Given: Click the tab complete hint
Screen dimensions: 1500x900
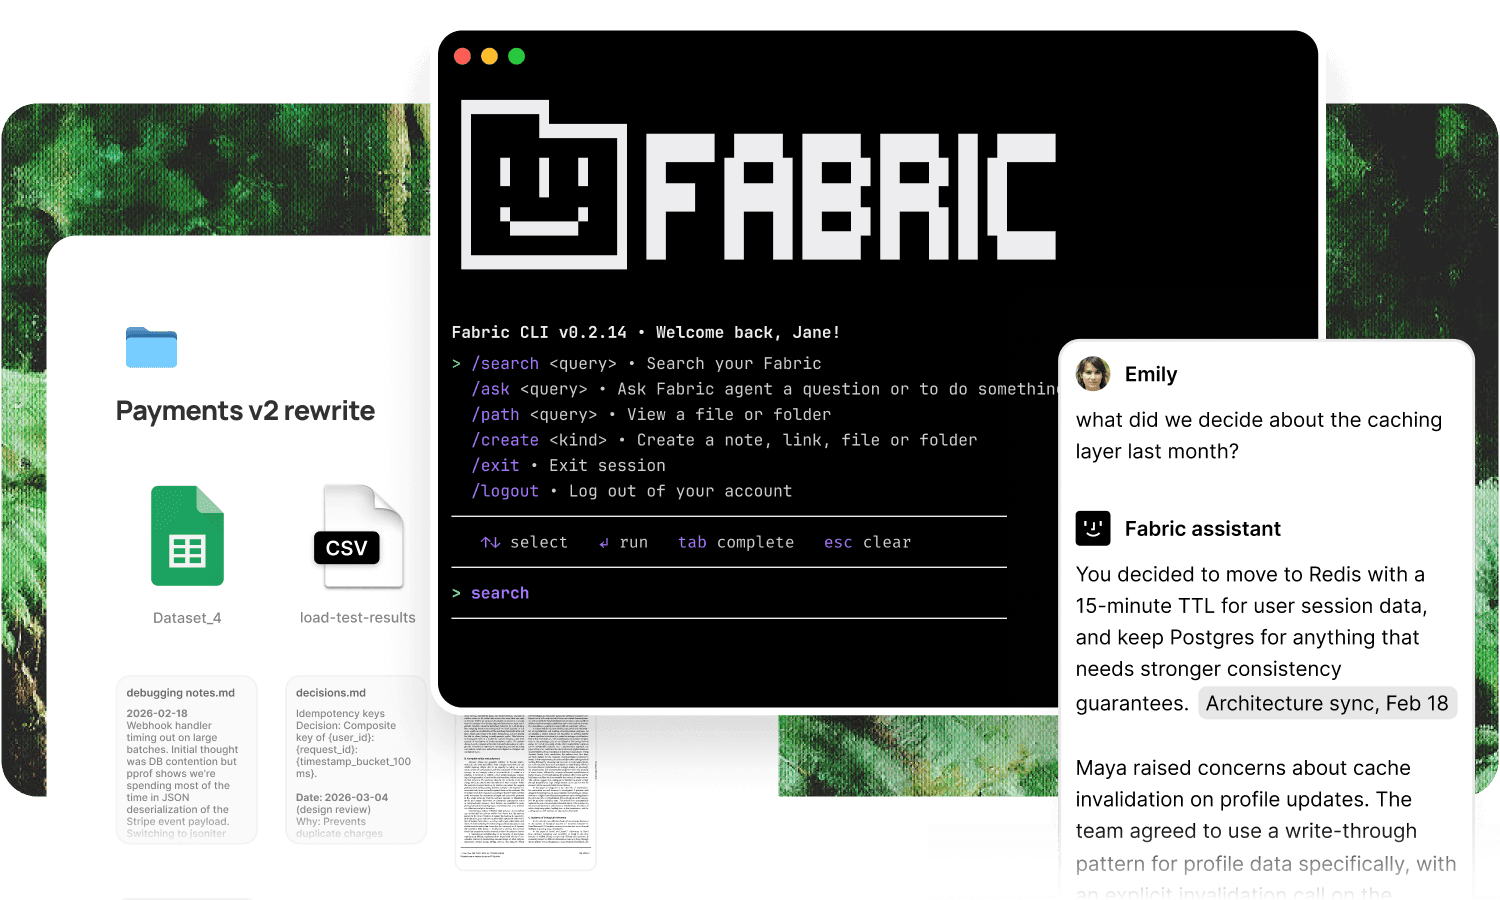Looking at the screenshot, I should click(736, 542).
